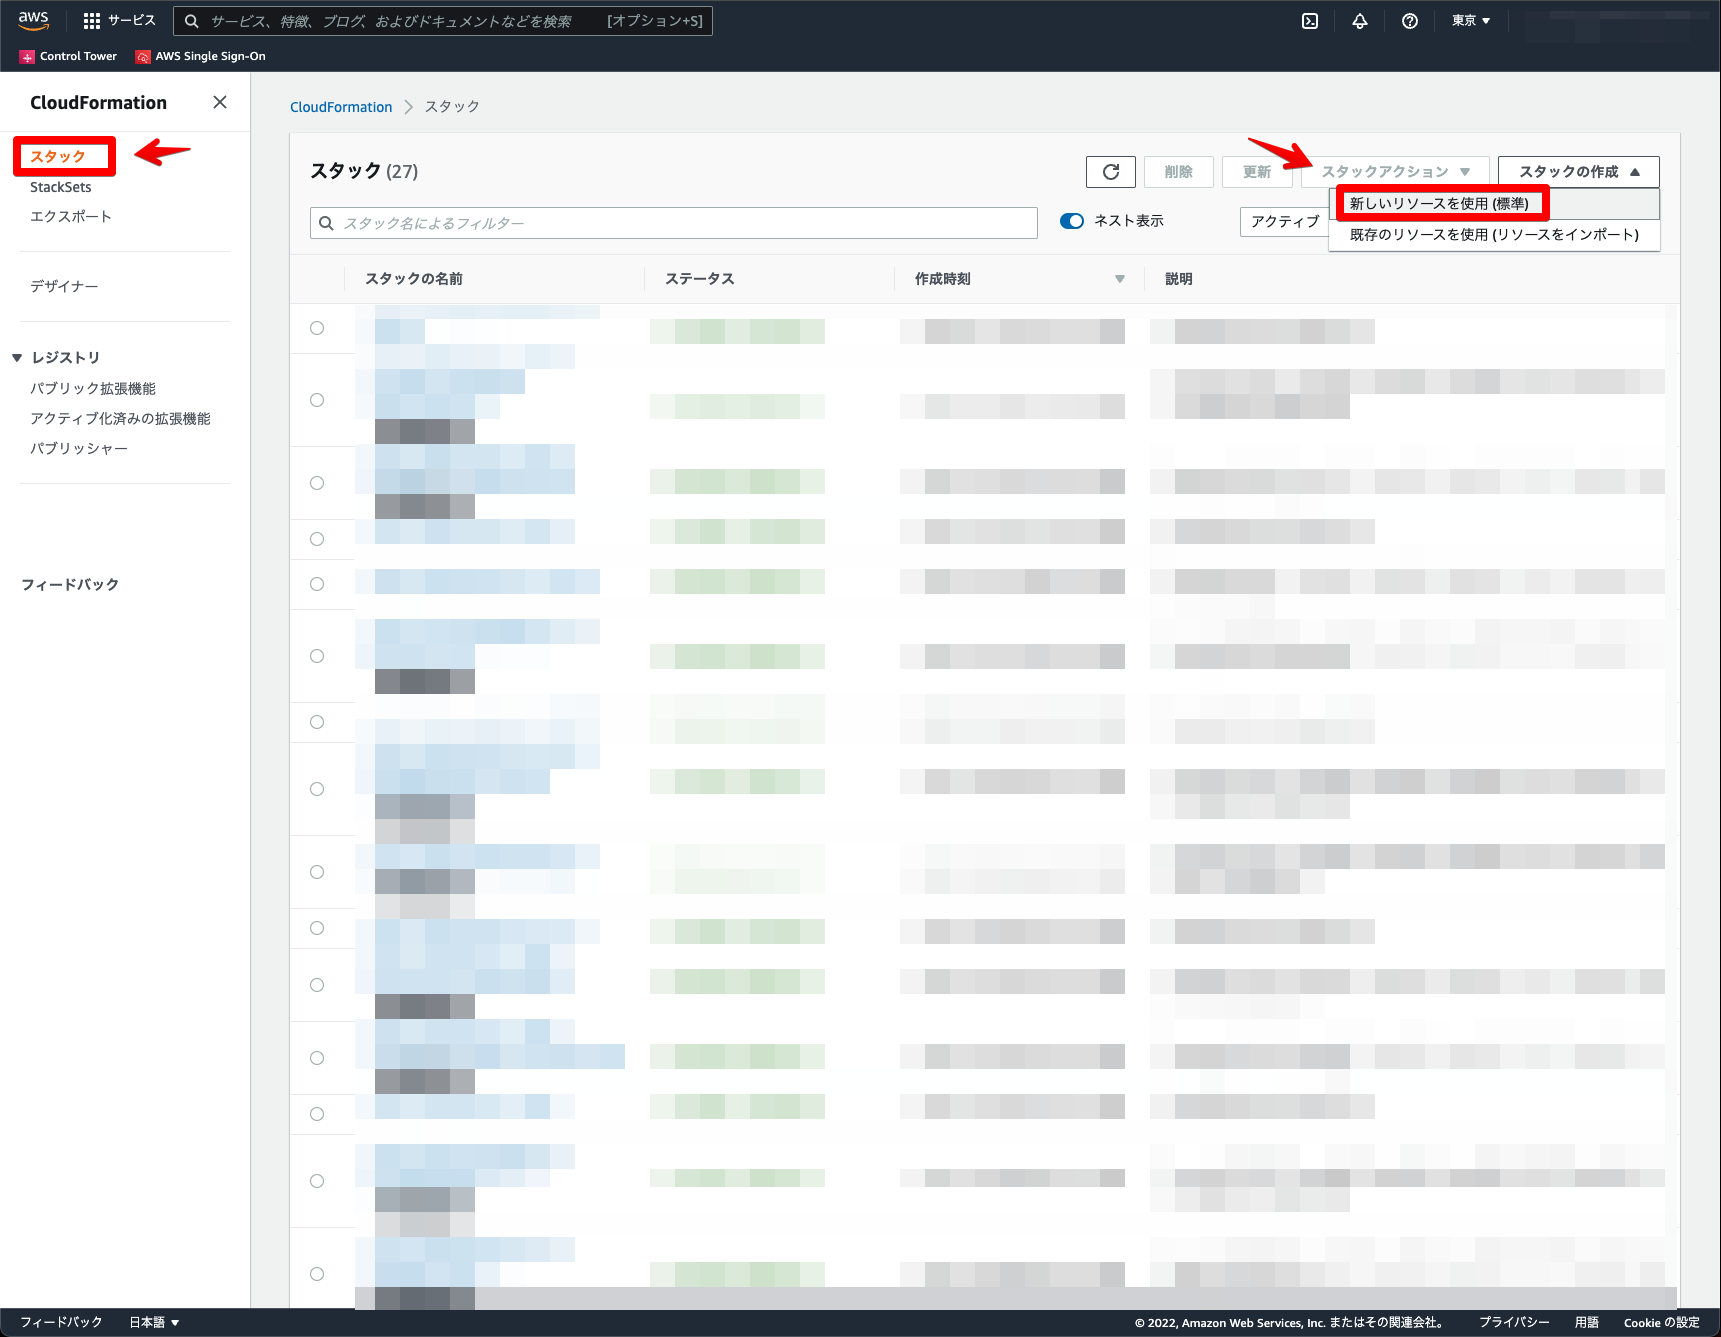The width and height of the screenshot is (1721, 1337).
Task: Select the ninth stack radio button
Action: click(x=317, y=872)
